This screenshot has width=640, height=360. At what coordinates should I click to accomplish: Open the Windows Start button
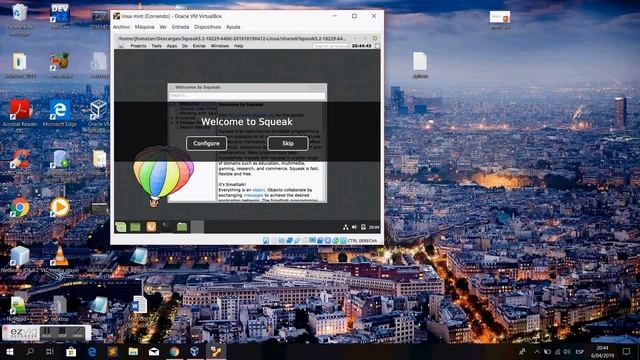10,351
